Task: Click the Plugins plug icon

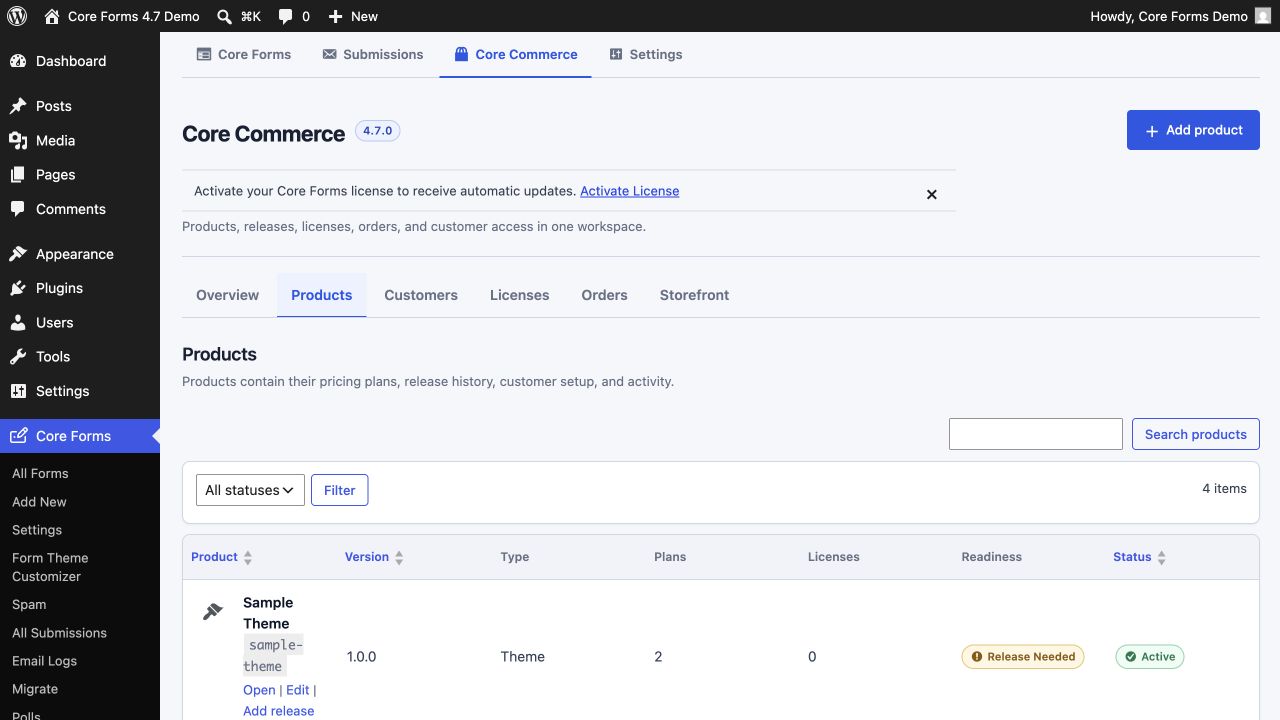Action: click(x=18, y=288)
